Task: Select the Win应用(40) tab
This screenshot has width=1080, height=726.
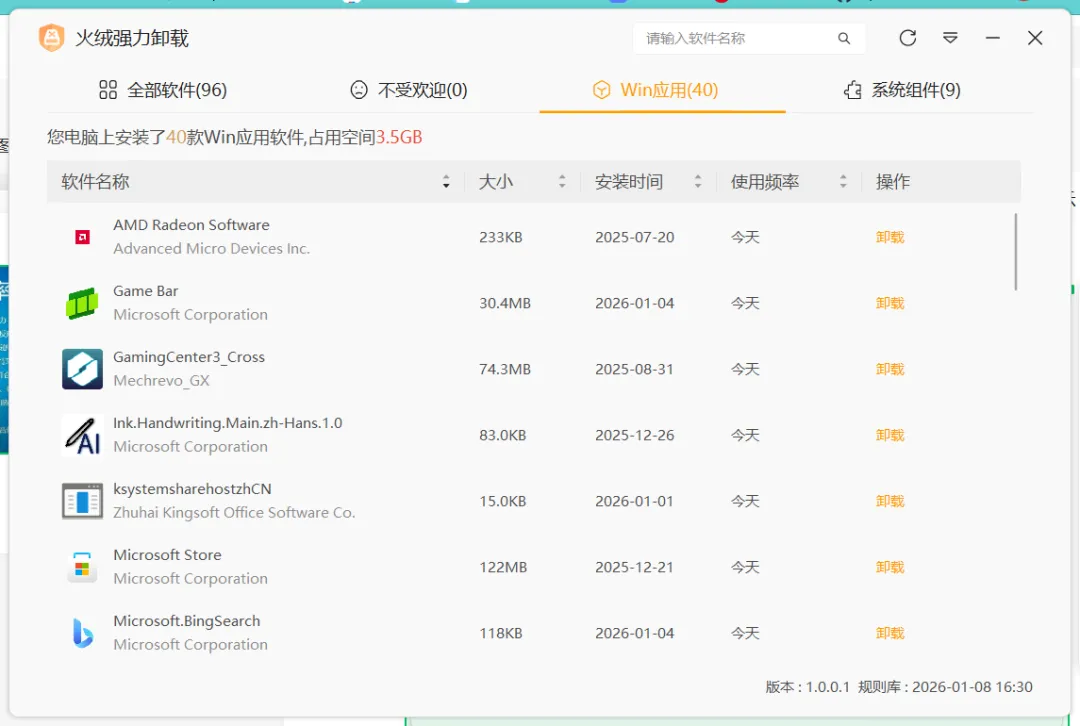Action: [x=656, y=90]
